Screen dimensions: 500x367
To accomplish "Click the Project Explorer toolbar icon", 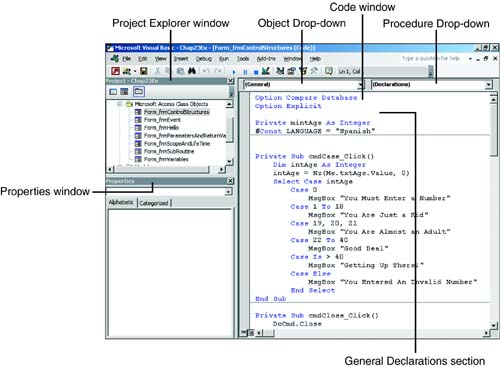I will pos(280,71).
